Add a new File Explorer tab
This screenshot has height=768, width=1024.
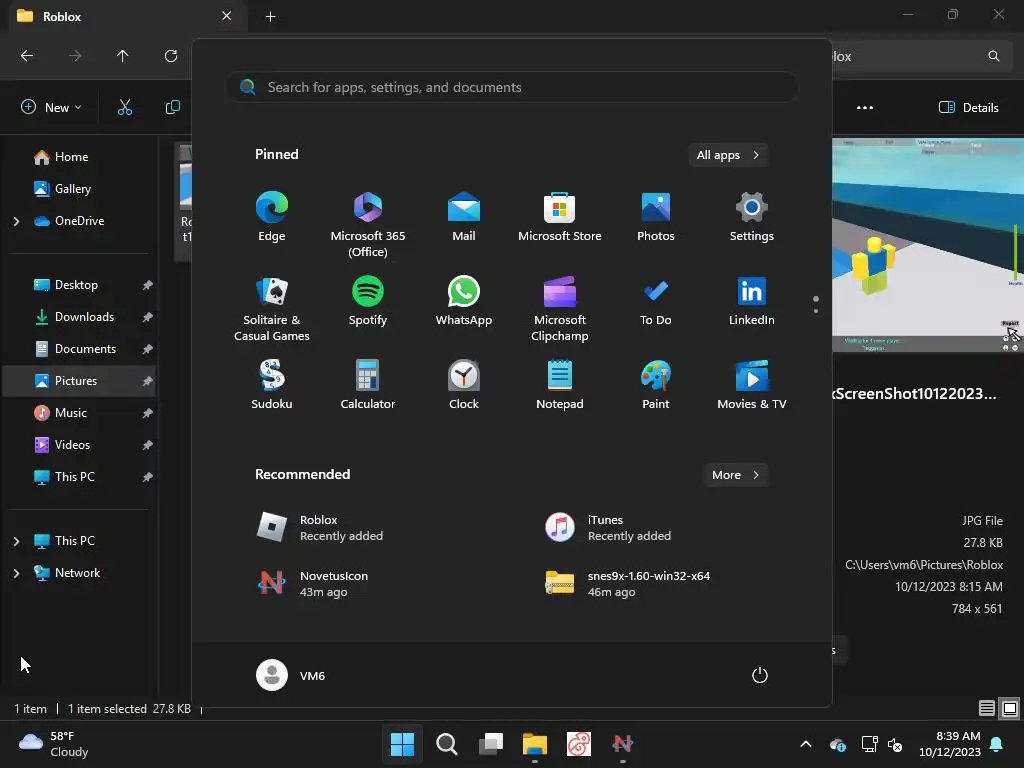coord(270,16)
